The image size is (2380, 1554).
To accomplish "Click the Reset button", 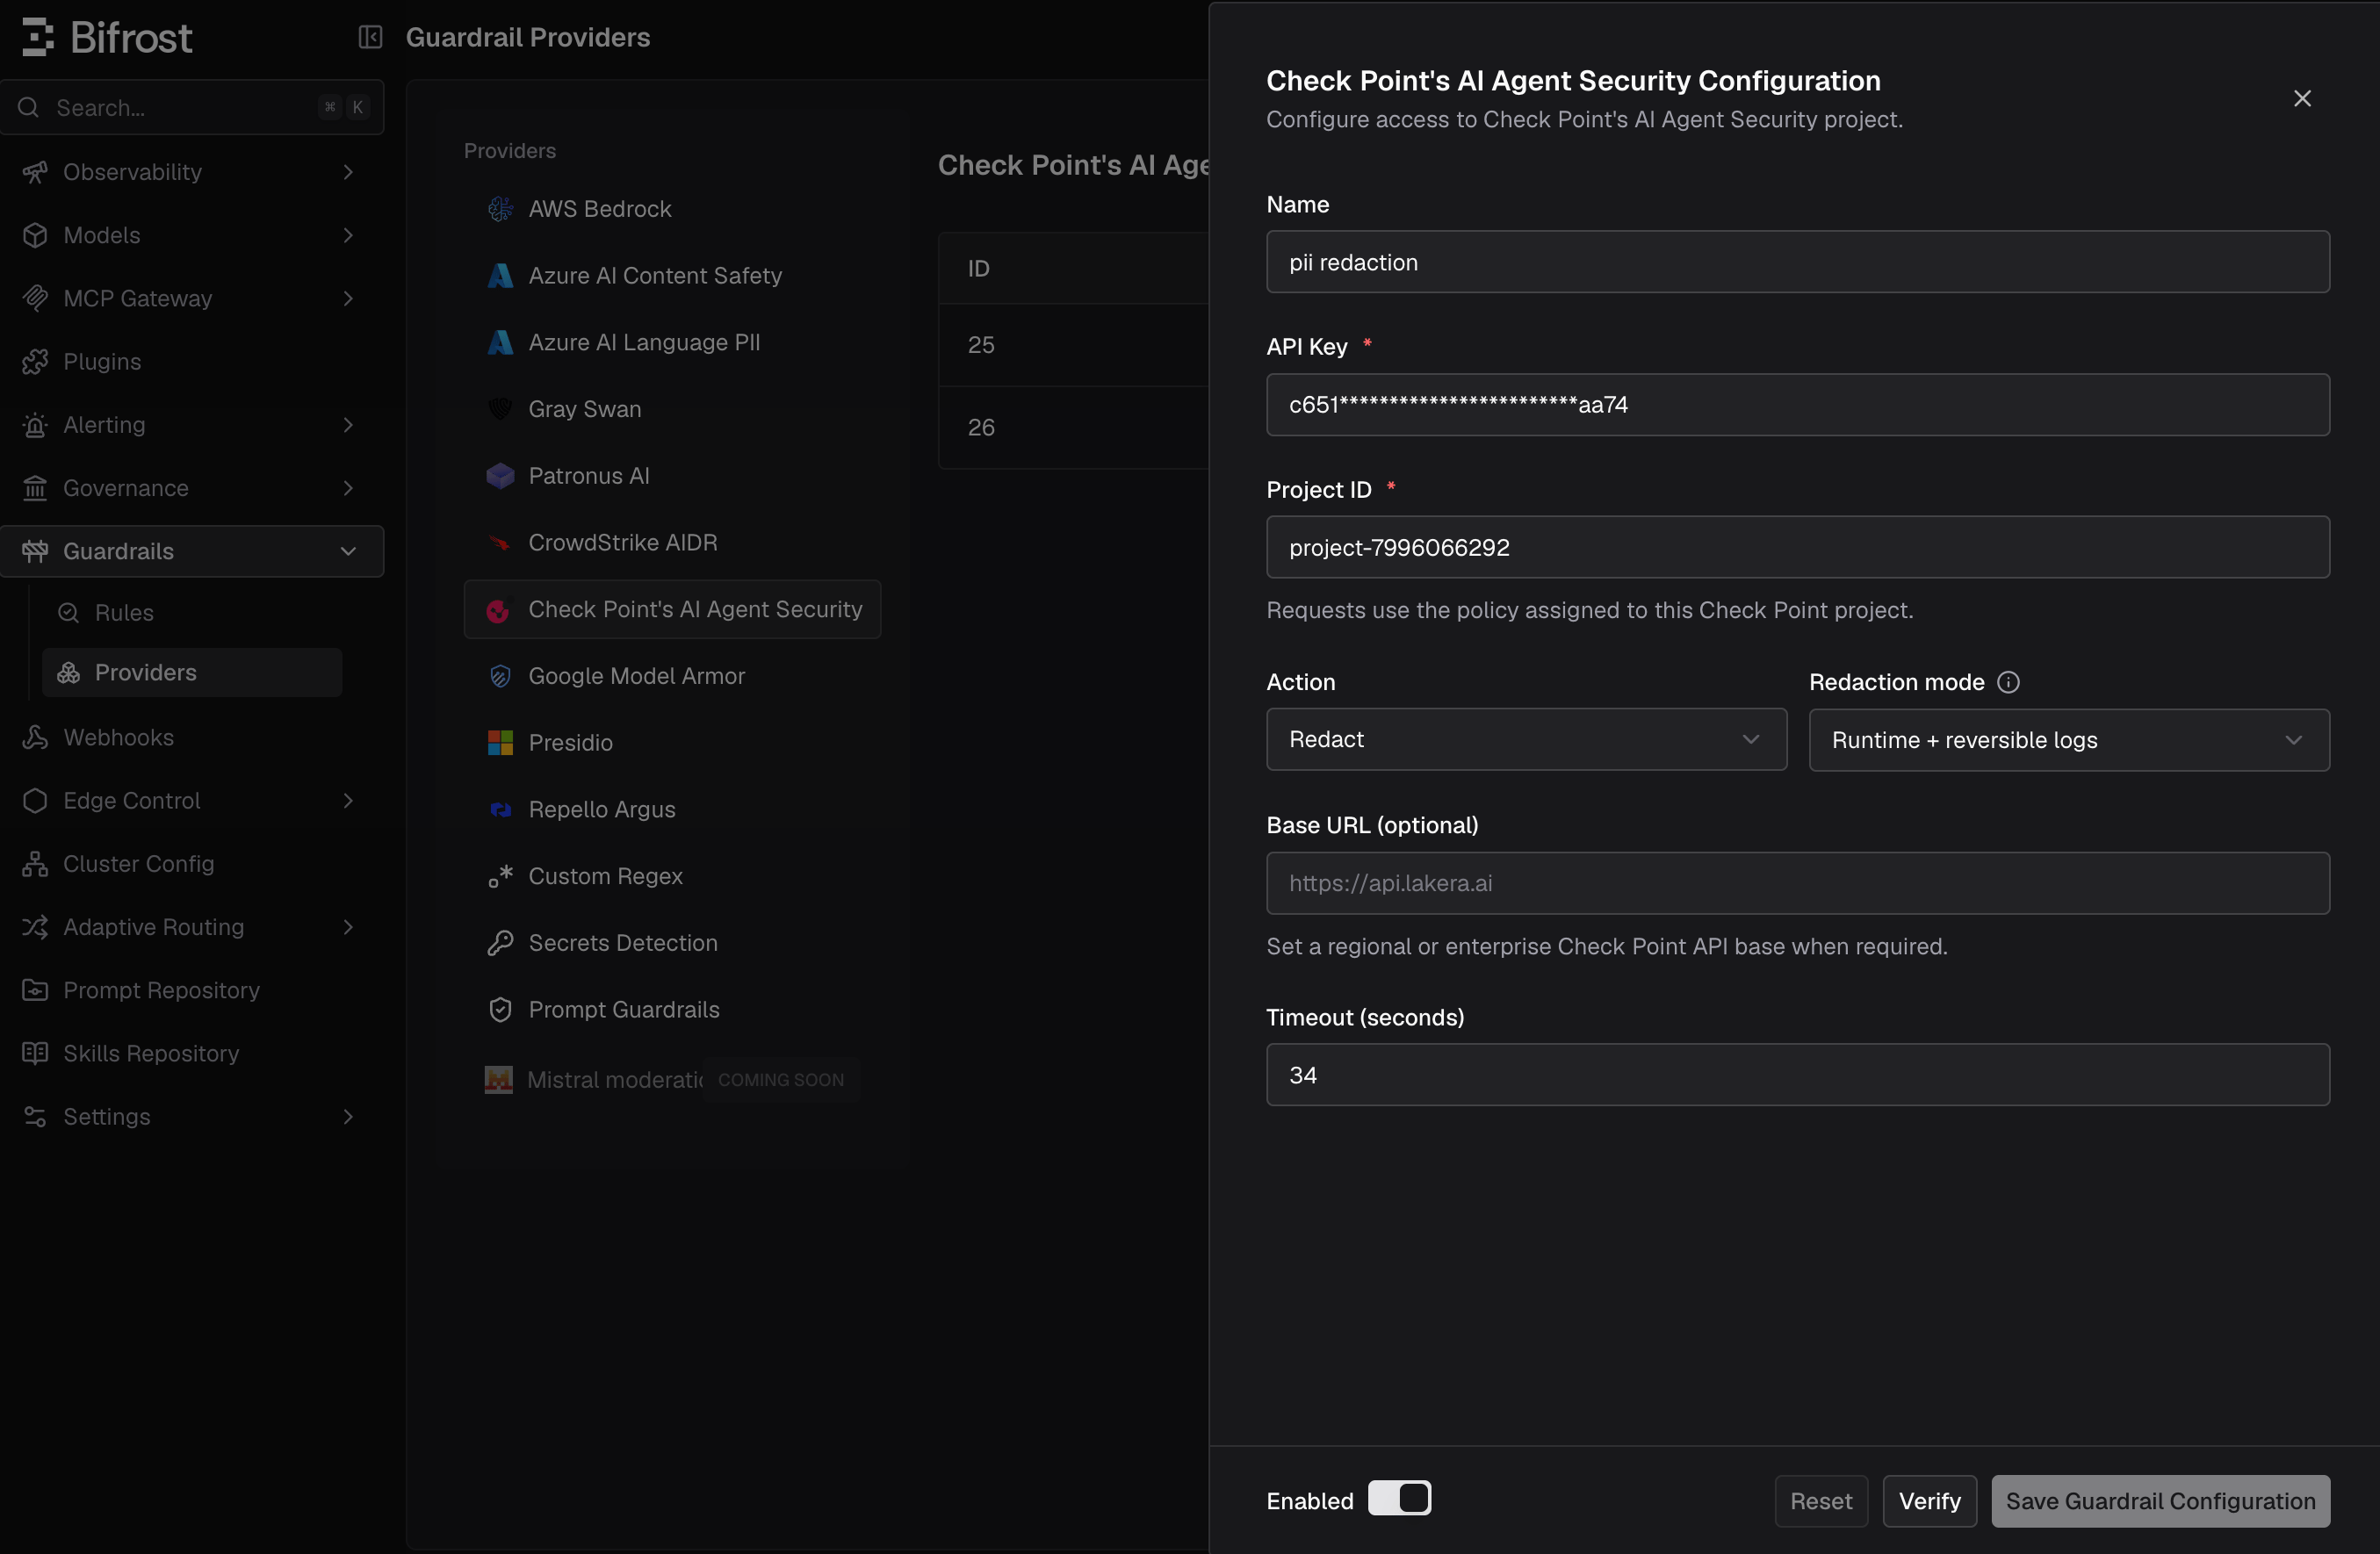I will click(1821, 1501).
